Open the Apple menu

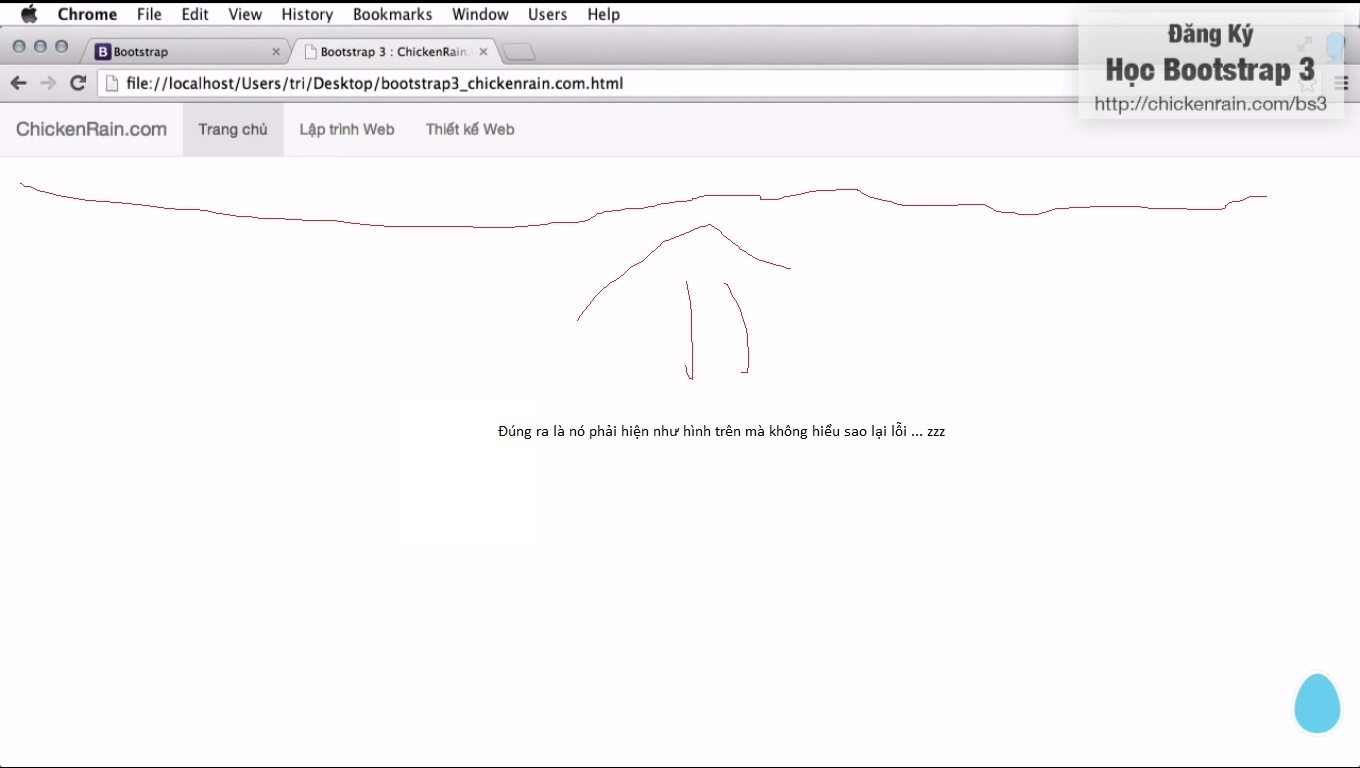(29, 14)
